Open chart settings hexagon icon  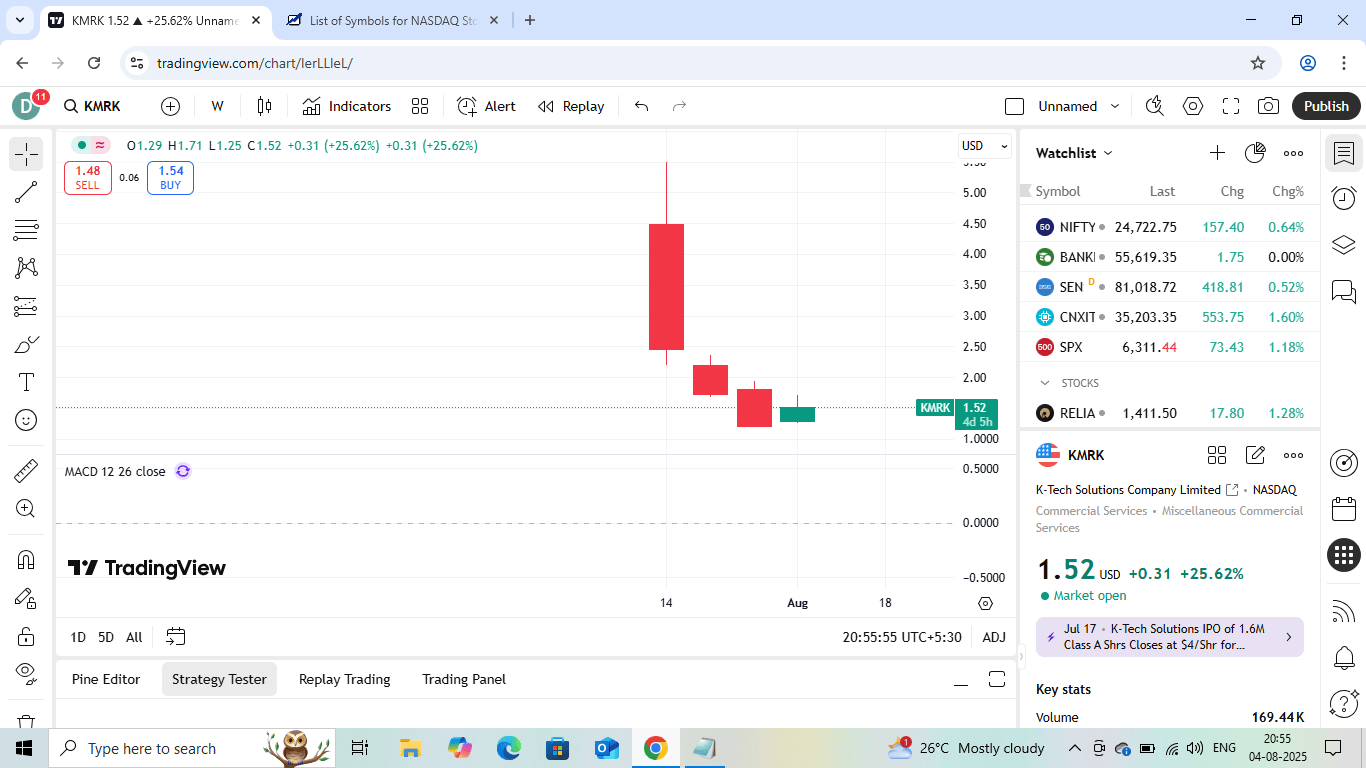(x=1193, y=106)
